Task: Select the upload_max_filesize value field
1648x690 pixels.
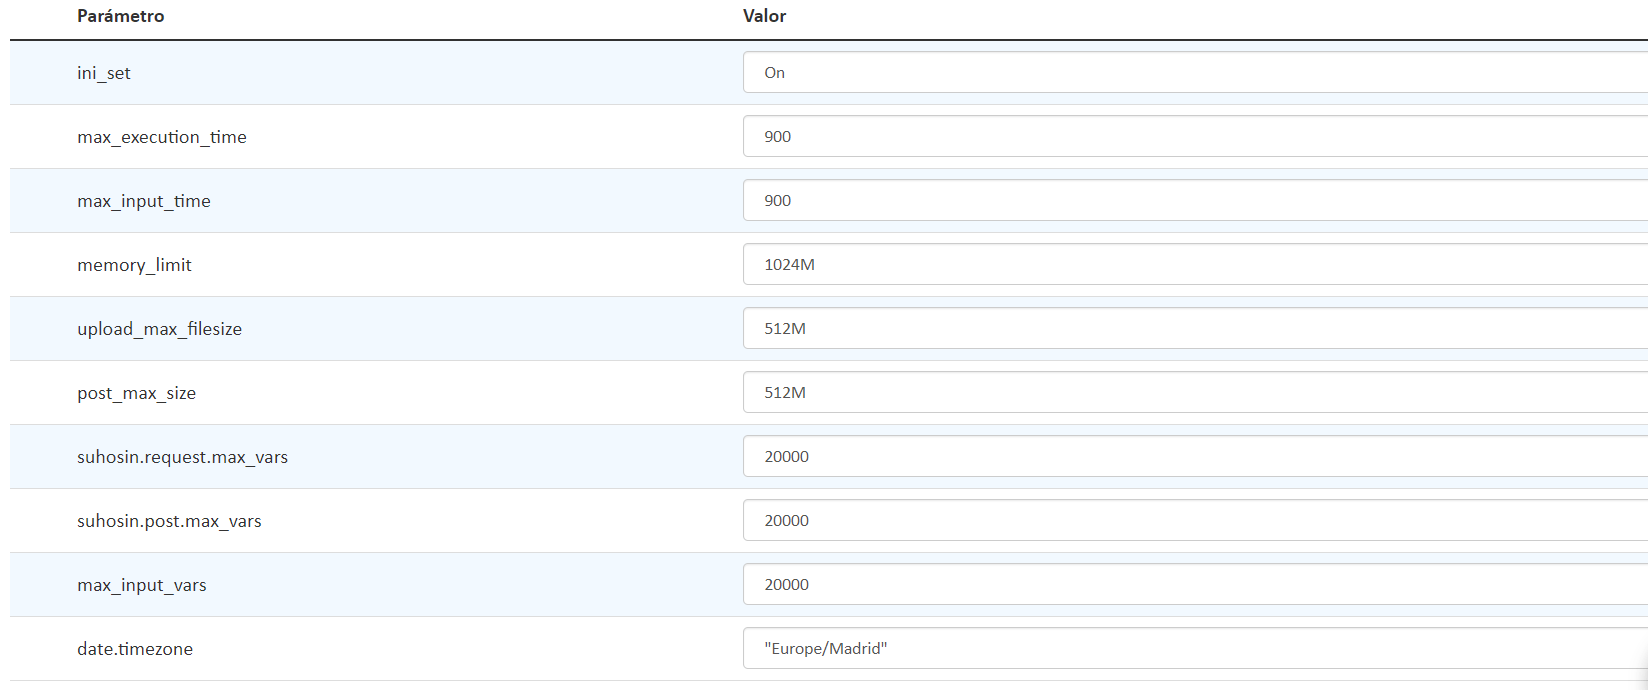Action: tap(1195, 328)
